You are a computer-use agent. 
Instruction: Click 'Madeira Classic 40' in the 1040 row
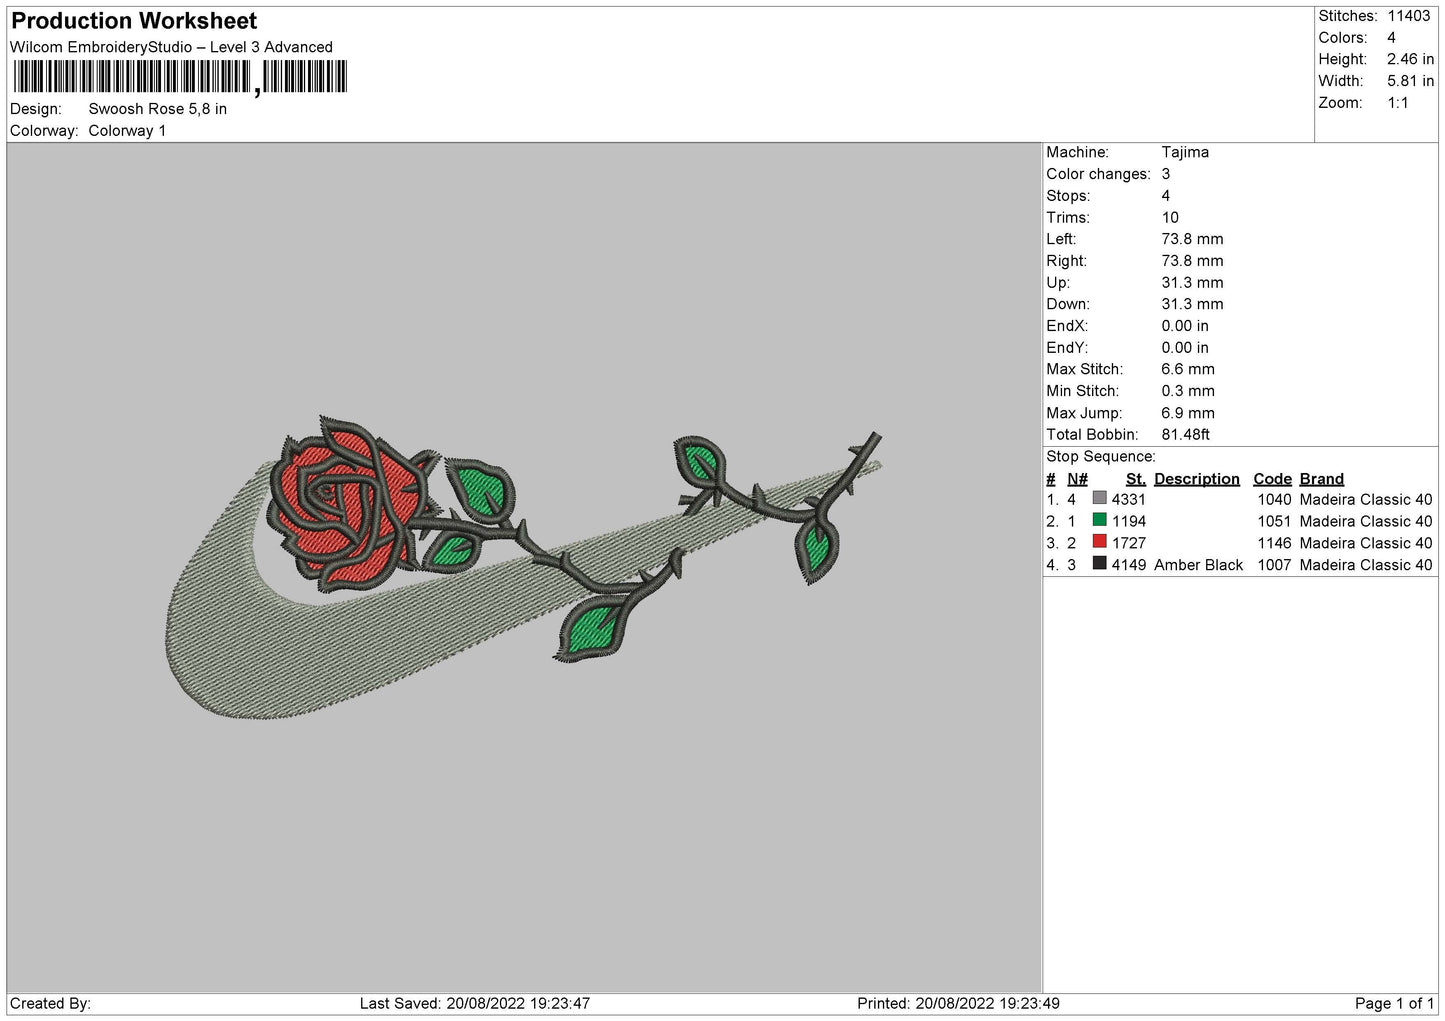(1366, 499)
